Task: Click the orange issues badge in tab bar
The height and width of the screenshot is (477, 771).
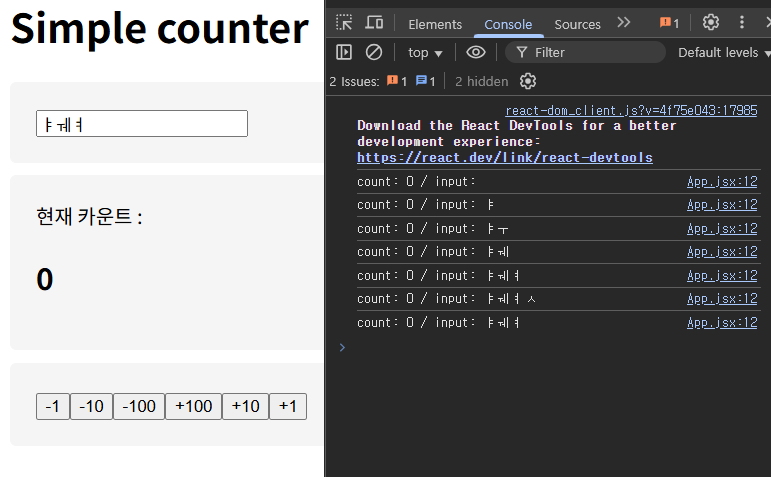Action: 670,23
